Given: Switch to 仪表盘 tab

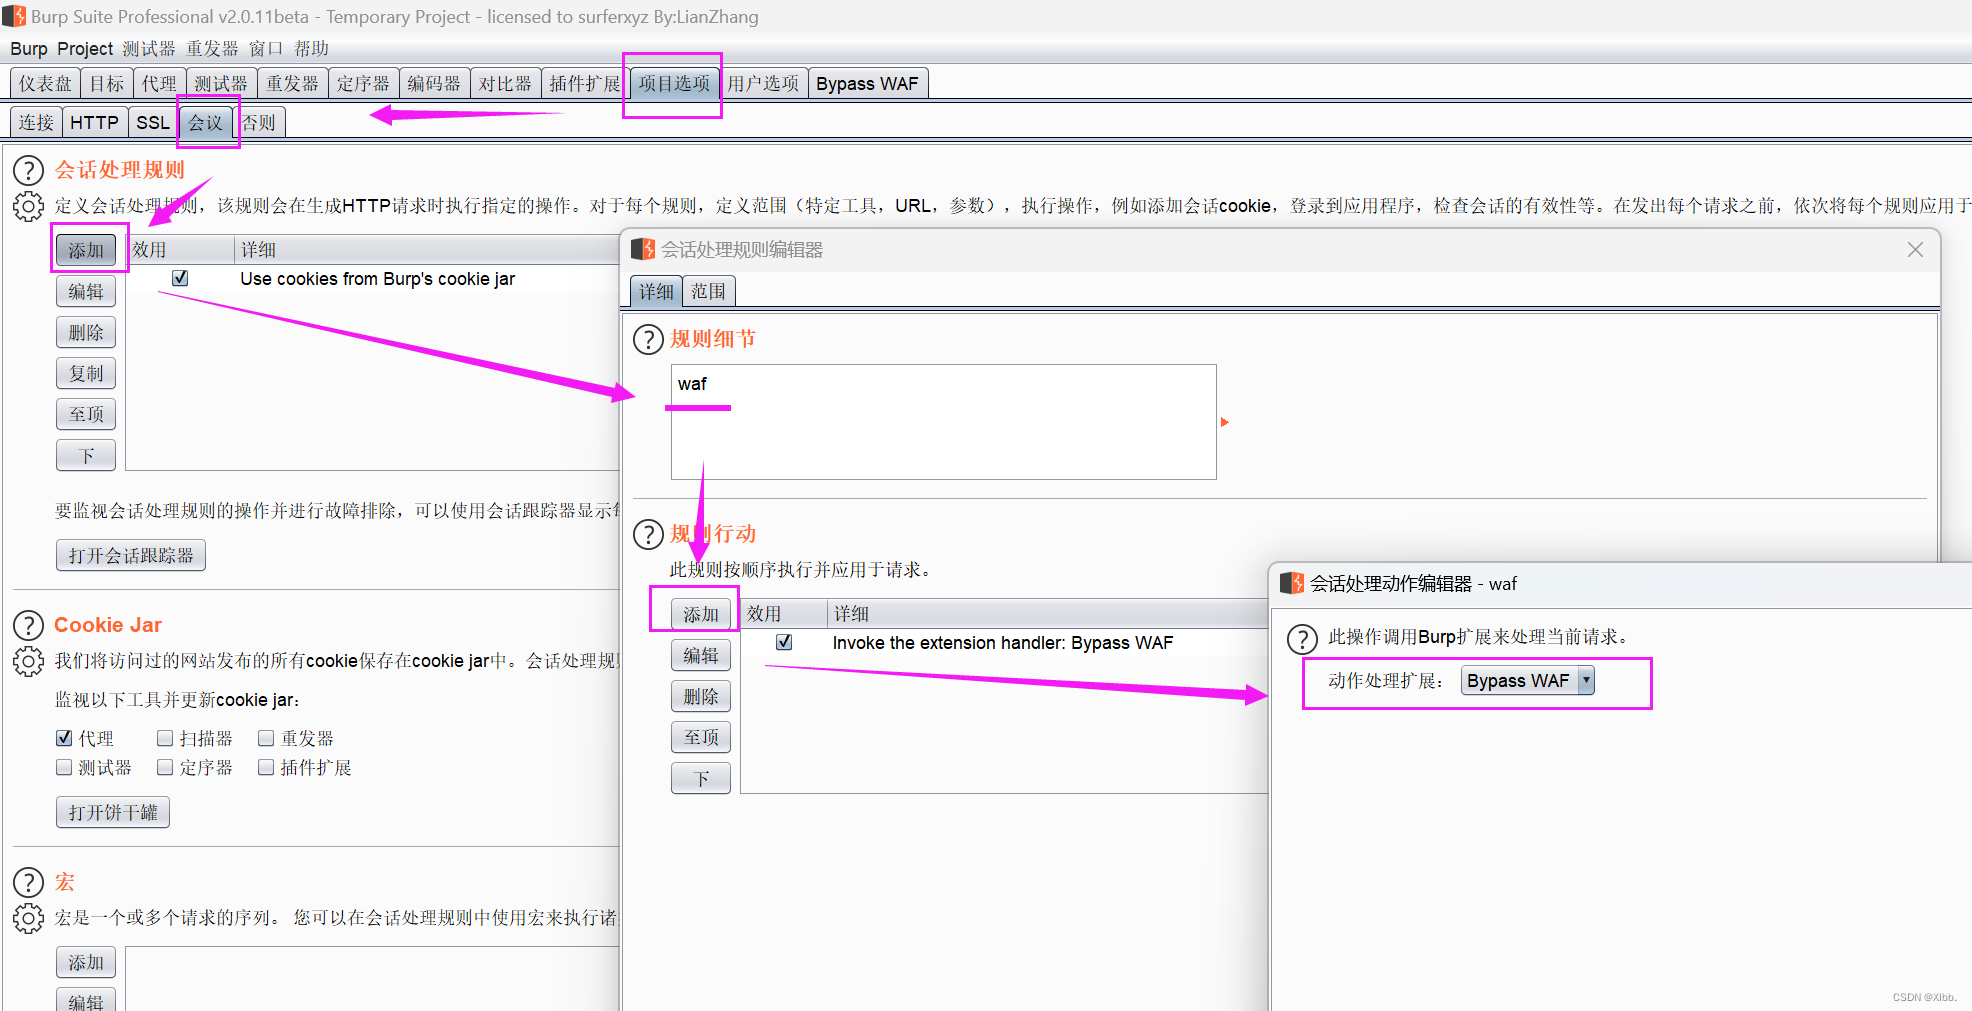Looking at the screenshot, I should point(45,83).
